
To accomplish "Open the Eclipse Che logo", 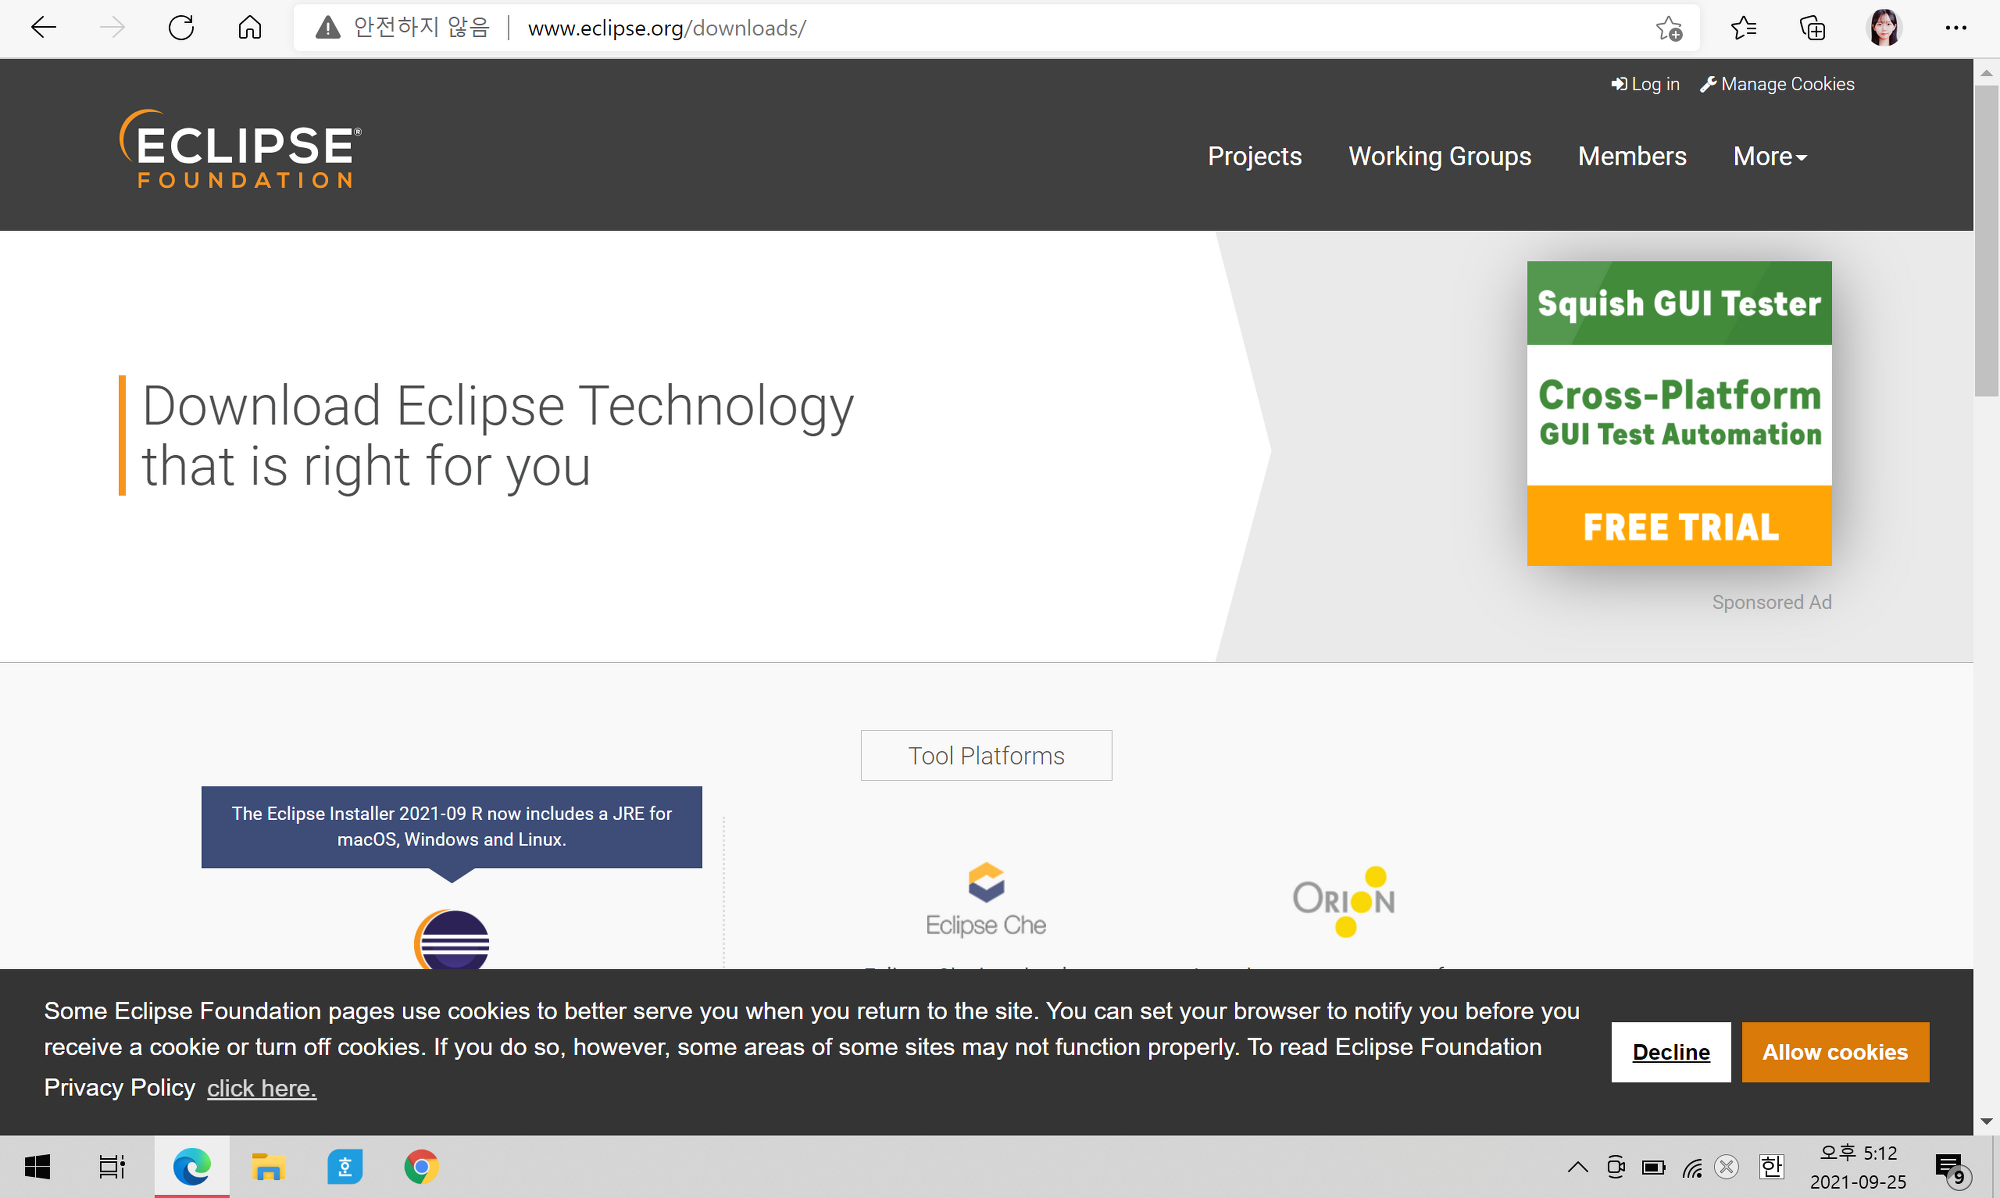I will (986, 899).
